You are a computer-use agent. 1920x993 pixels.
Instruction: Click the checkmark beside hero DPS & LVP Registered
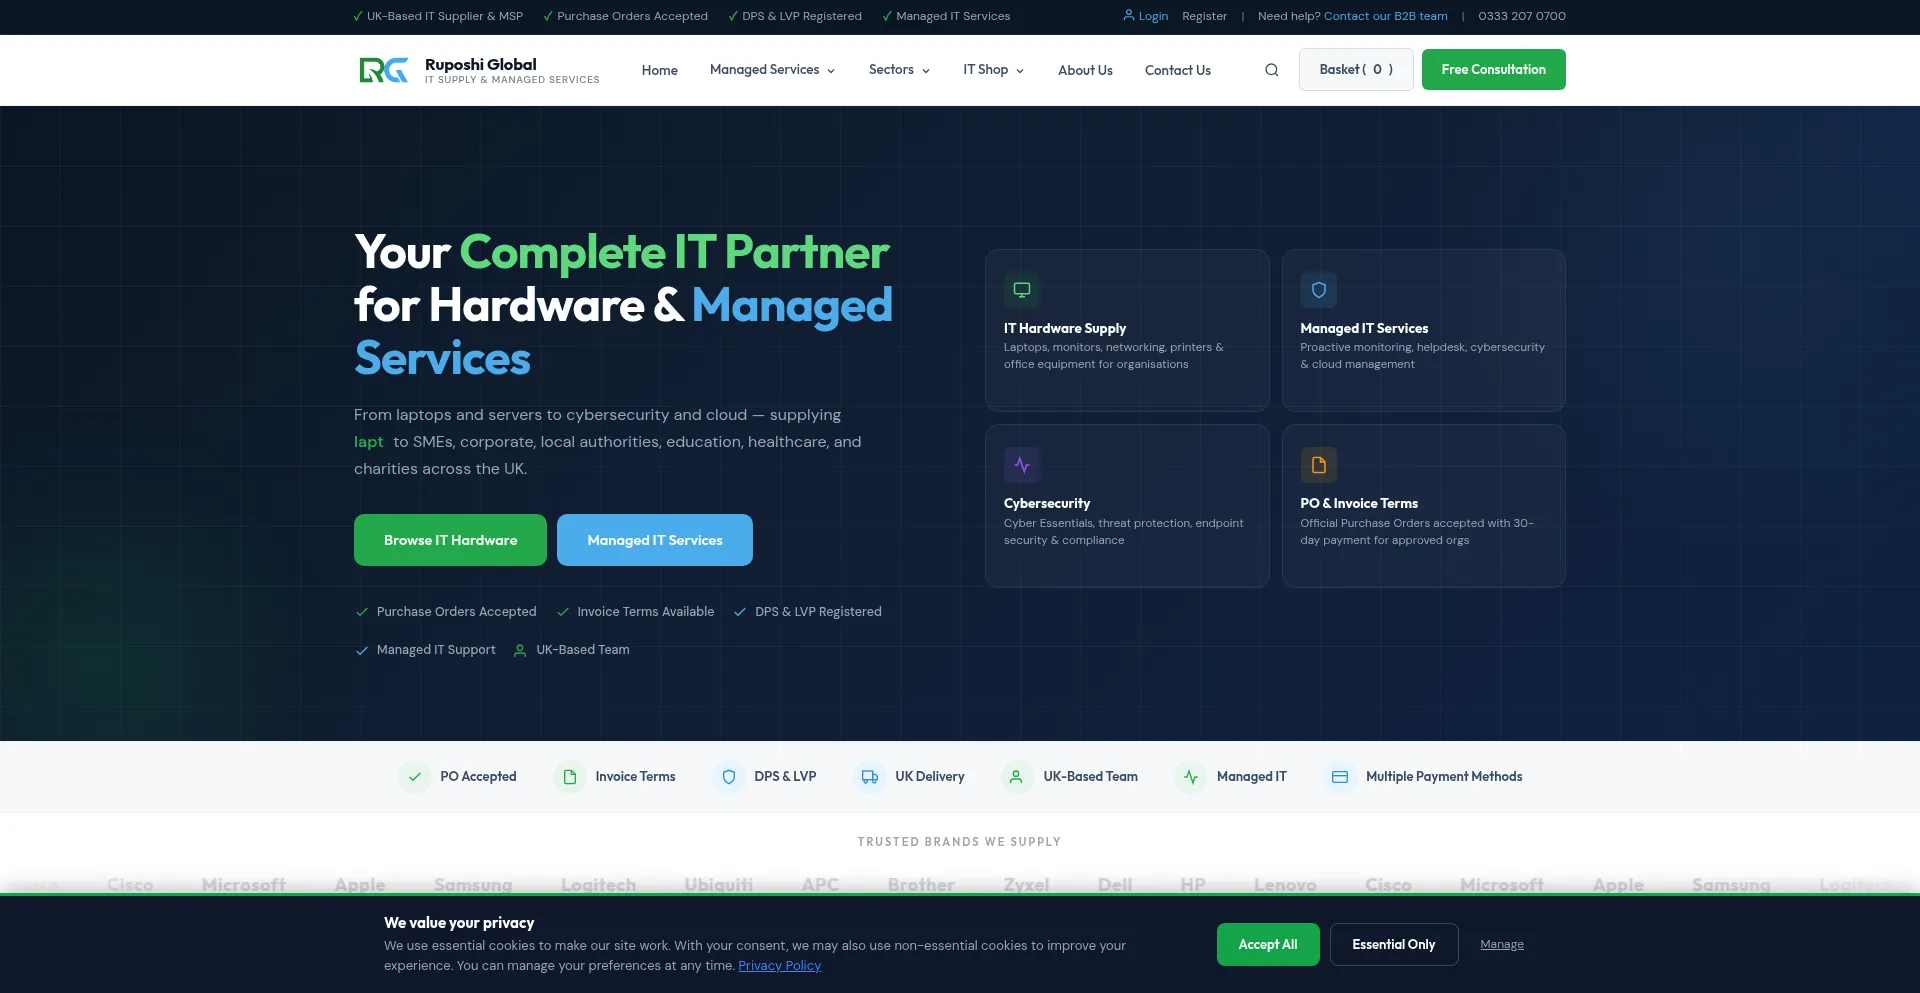click(x=740, y=612)
